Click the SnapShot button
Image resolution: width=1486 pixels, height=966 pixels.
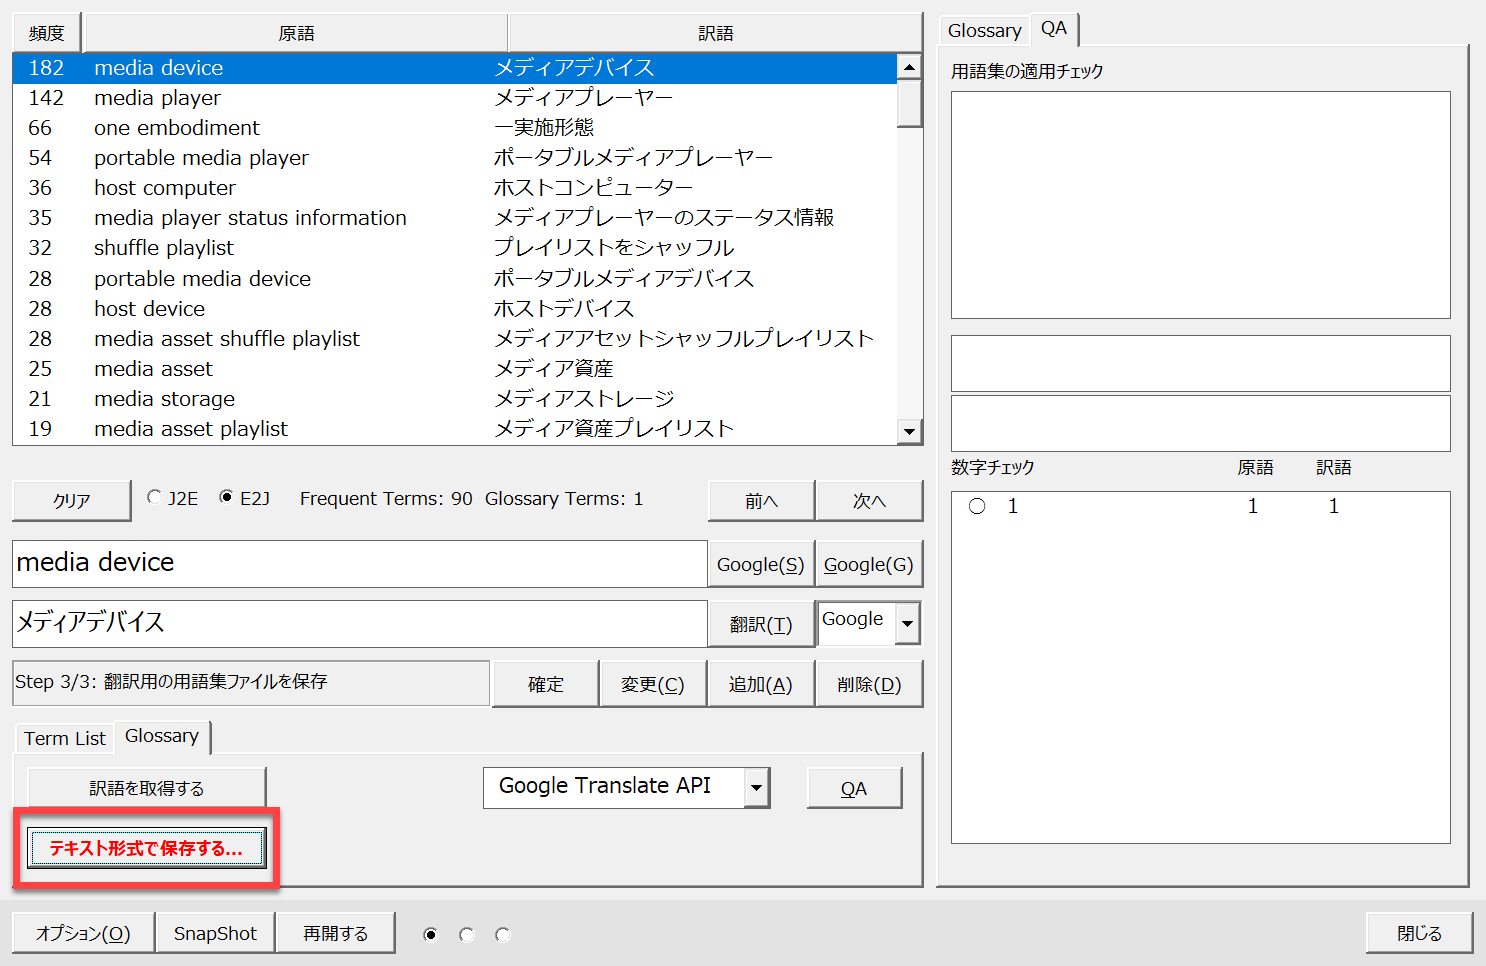(215, 933)
